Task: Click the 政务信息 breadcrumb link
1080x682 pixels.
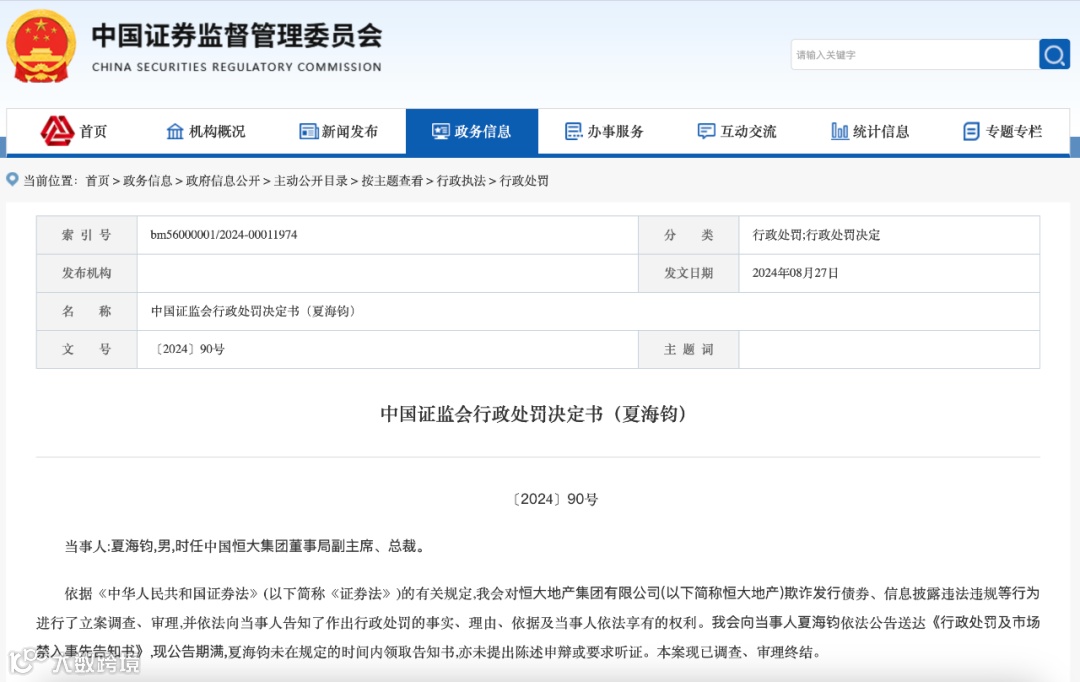Action: [x=147, y=180]
